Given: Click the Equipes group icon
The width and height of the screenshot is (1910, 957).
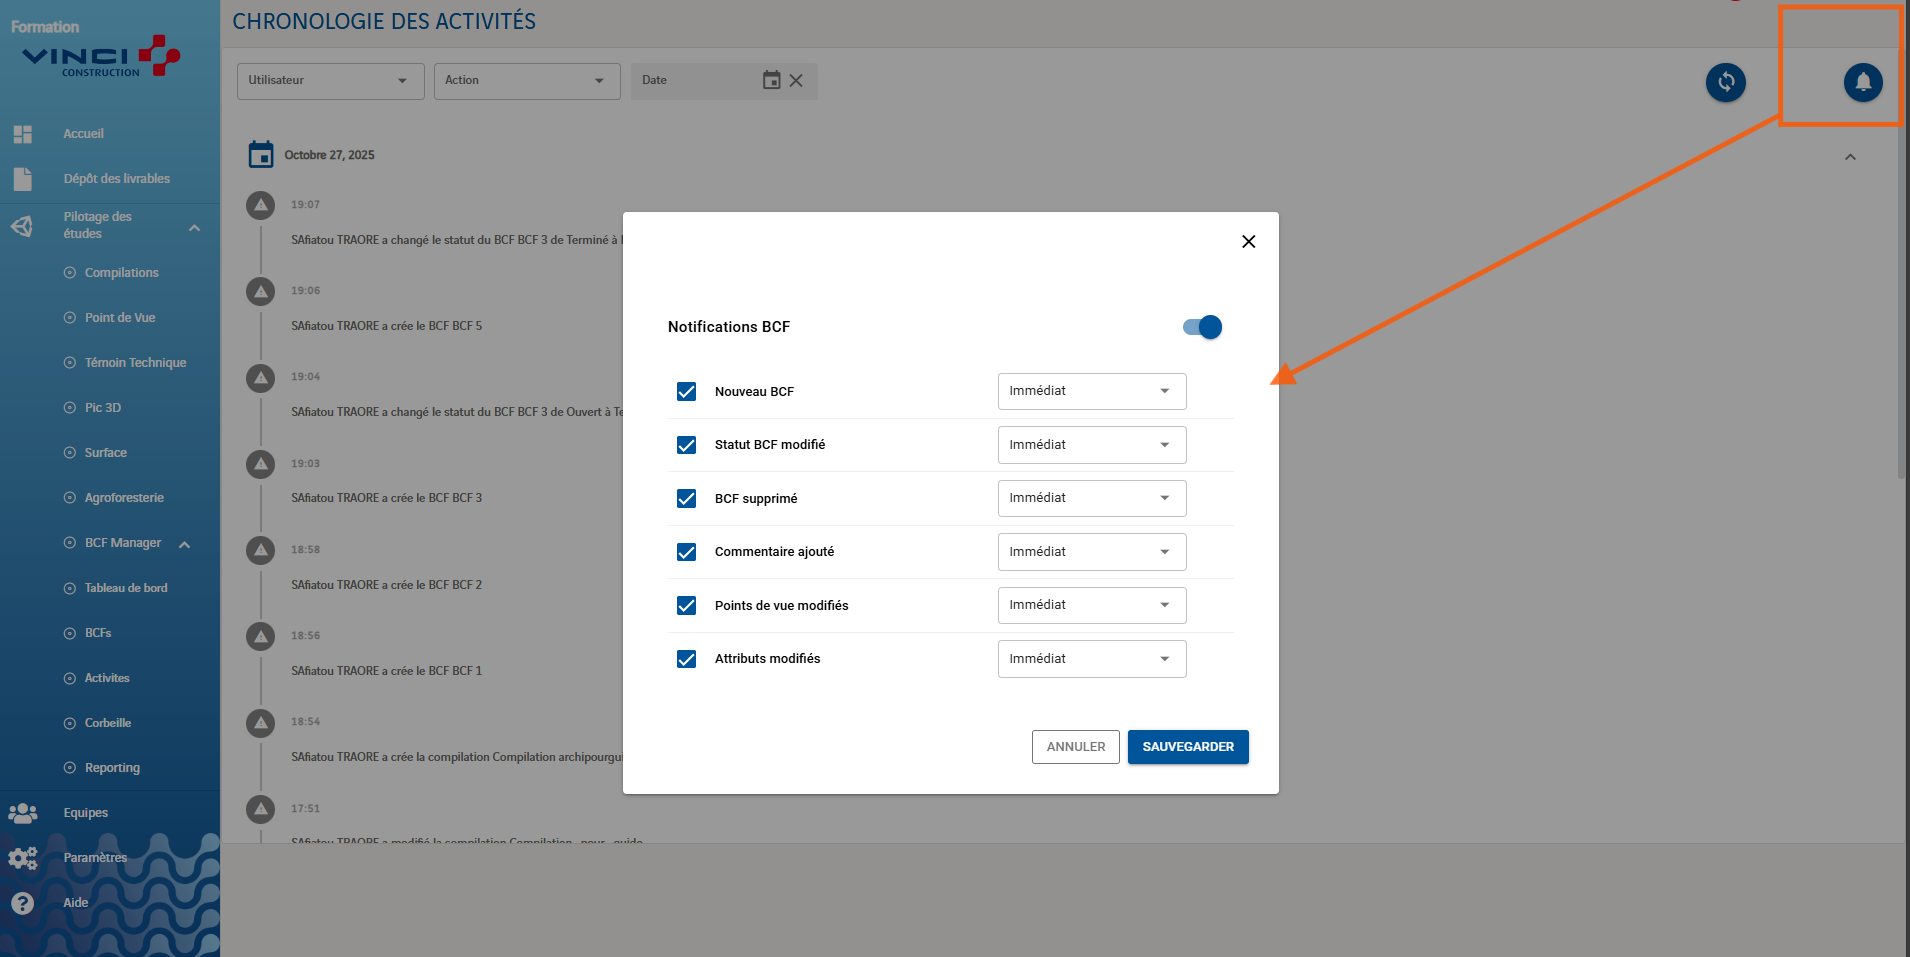Looking at the screenshot, I should 23,813.
